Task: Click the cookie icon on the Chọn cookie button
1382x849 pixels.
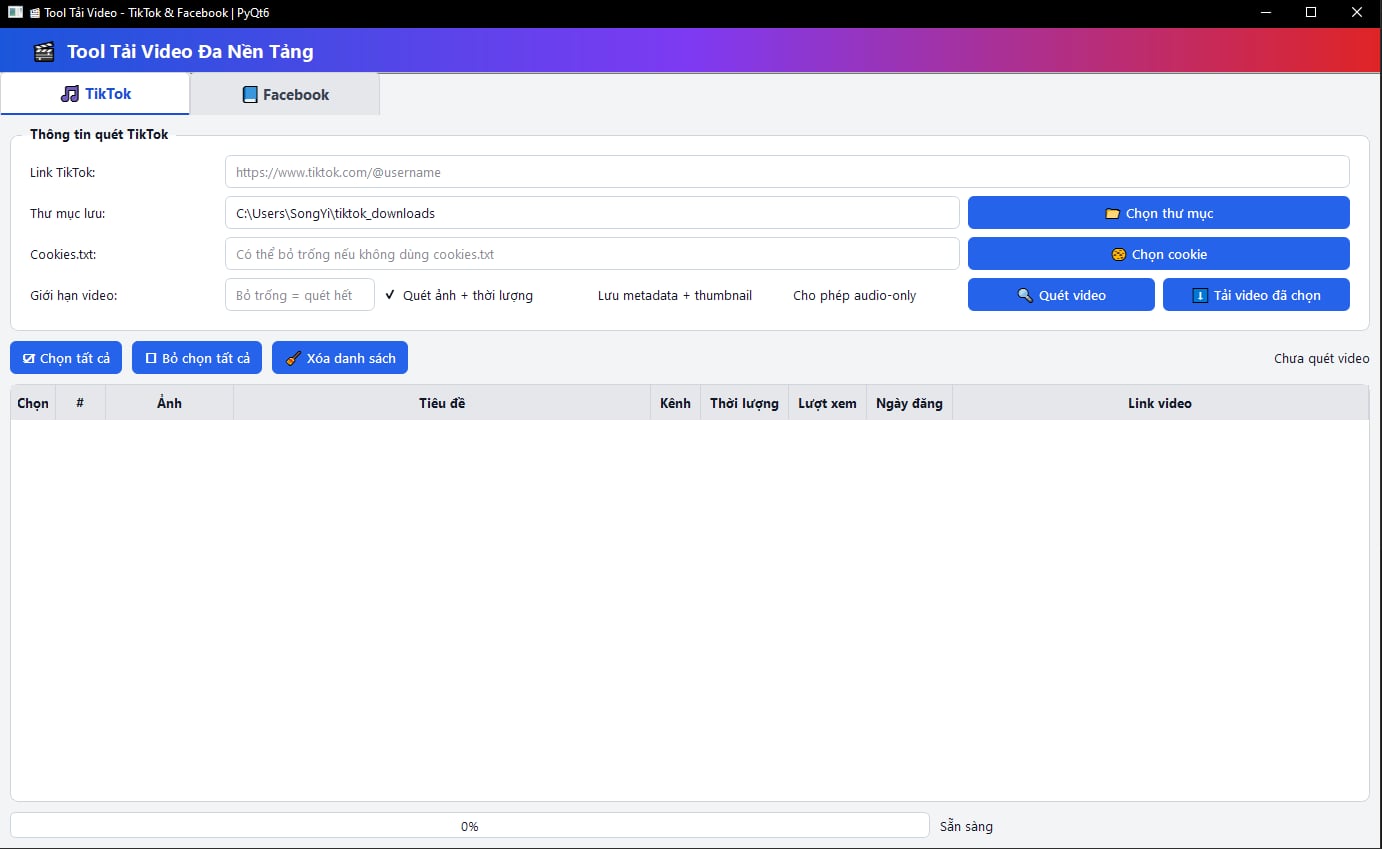Action: click(1119, 254)
